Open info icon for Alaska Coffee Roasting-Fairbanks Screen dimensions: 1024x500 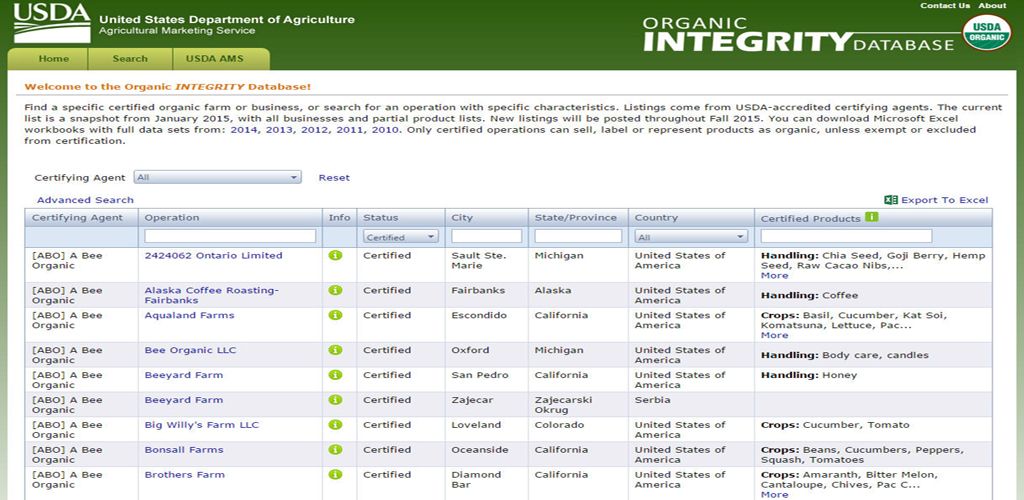335,290
